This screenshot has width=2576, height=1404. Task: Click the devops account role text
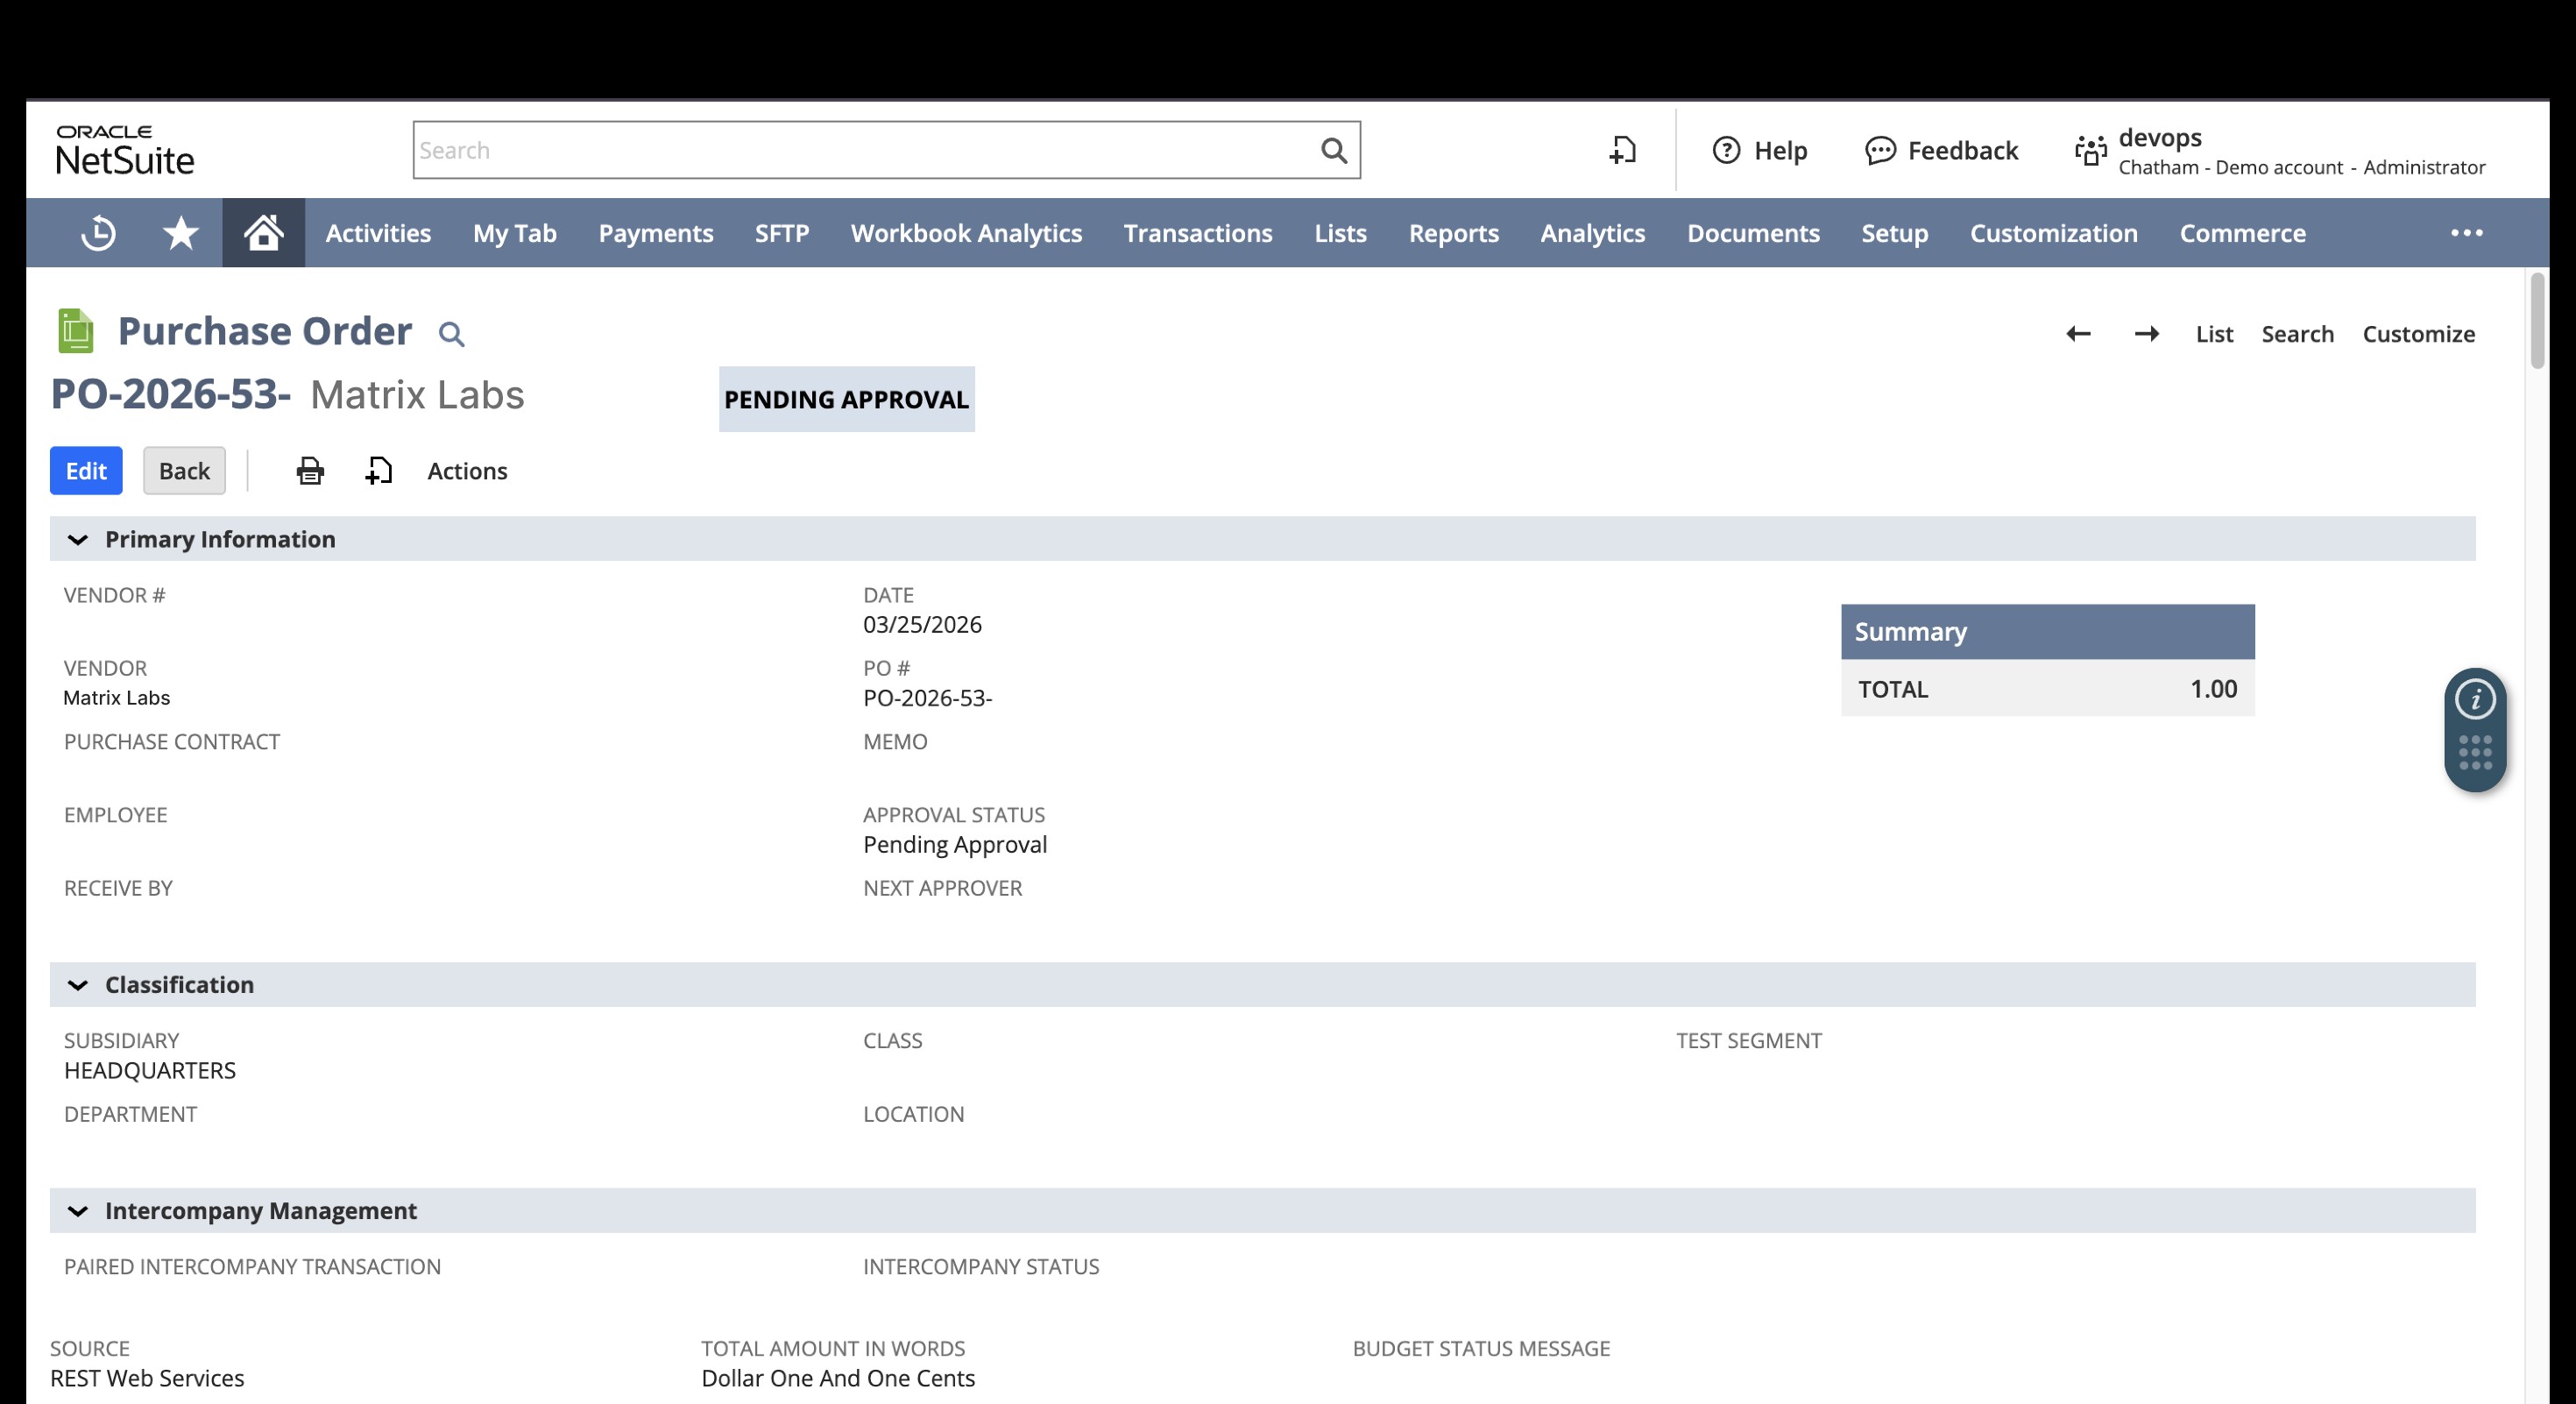(x=2301, y=168)
